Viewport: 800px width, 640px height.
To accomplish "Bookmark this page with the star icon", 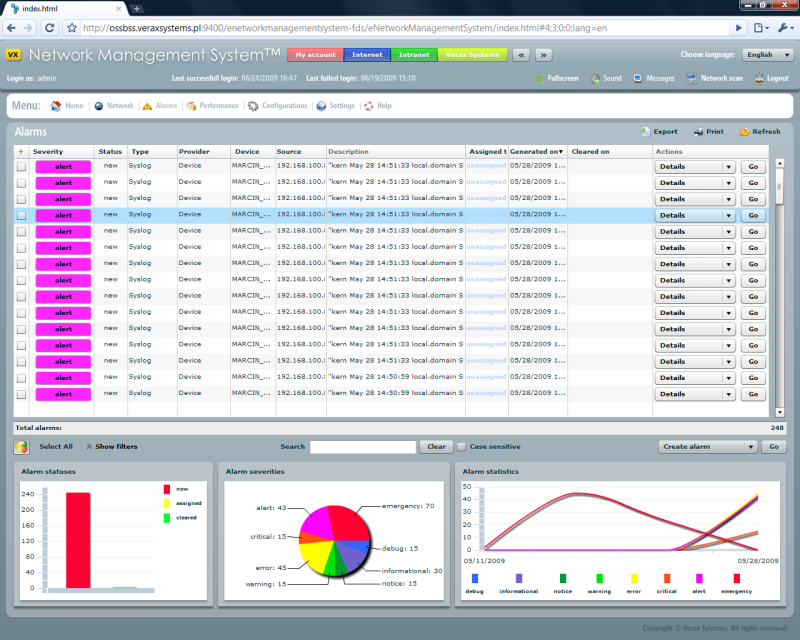I will click(x=72, y=28).
